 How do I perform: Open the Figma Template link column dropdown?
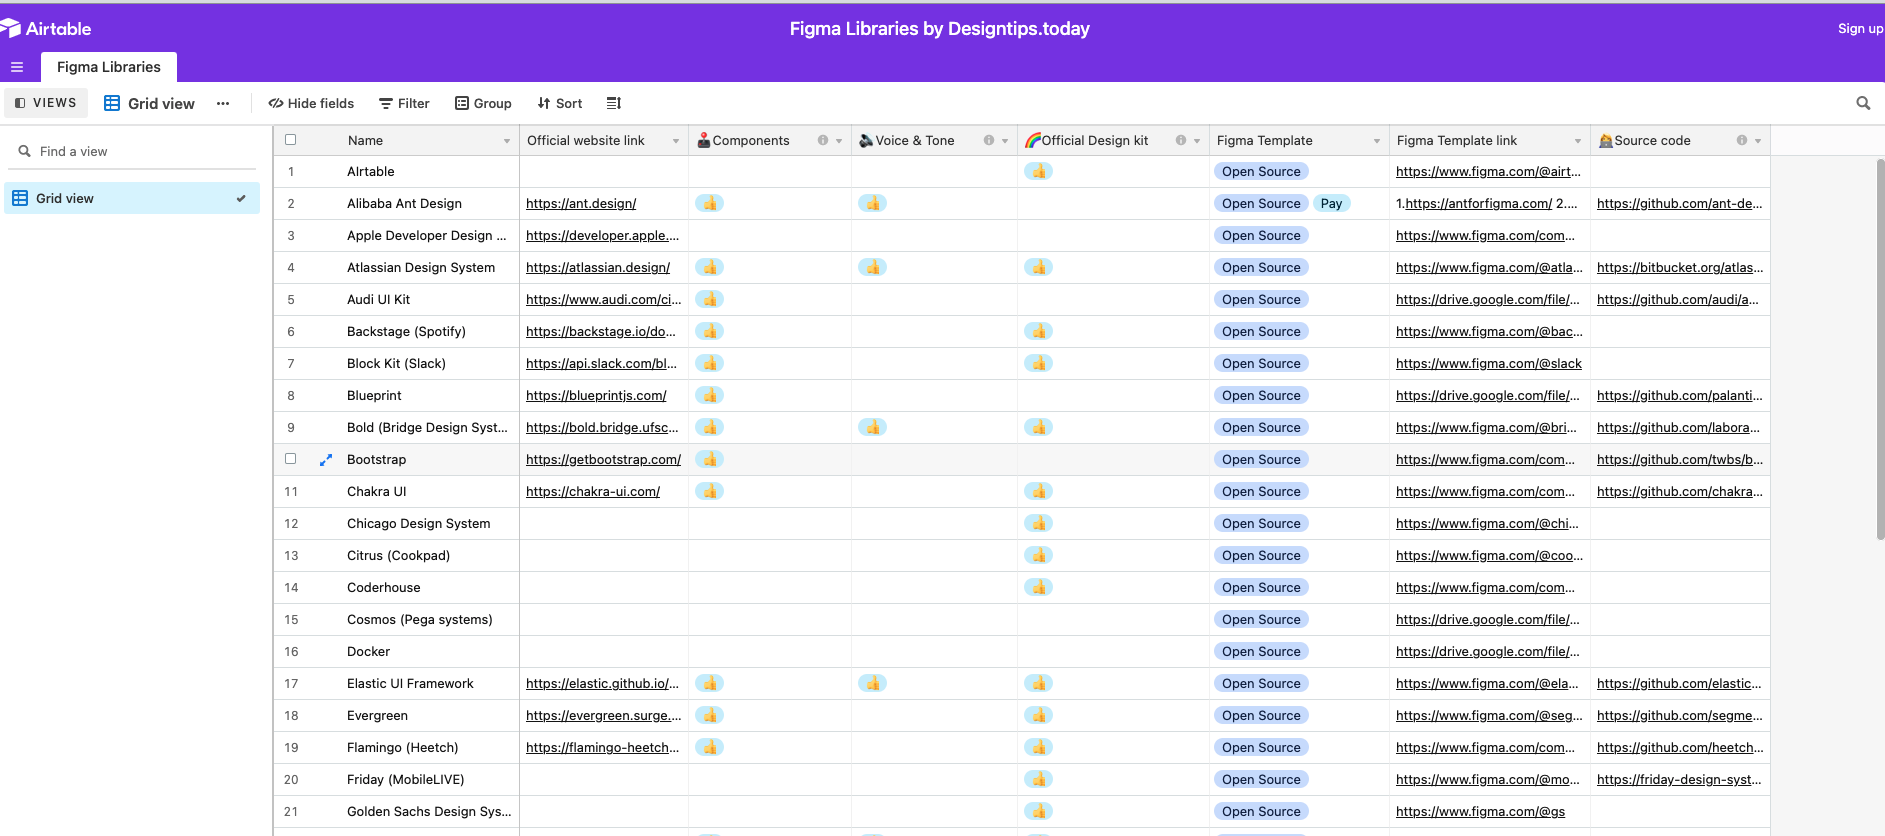point(1578,141)
